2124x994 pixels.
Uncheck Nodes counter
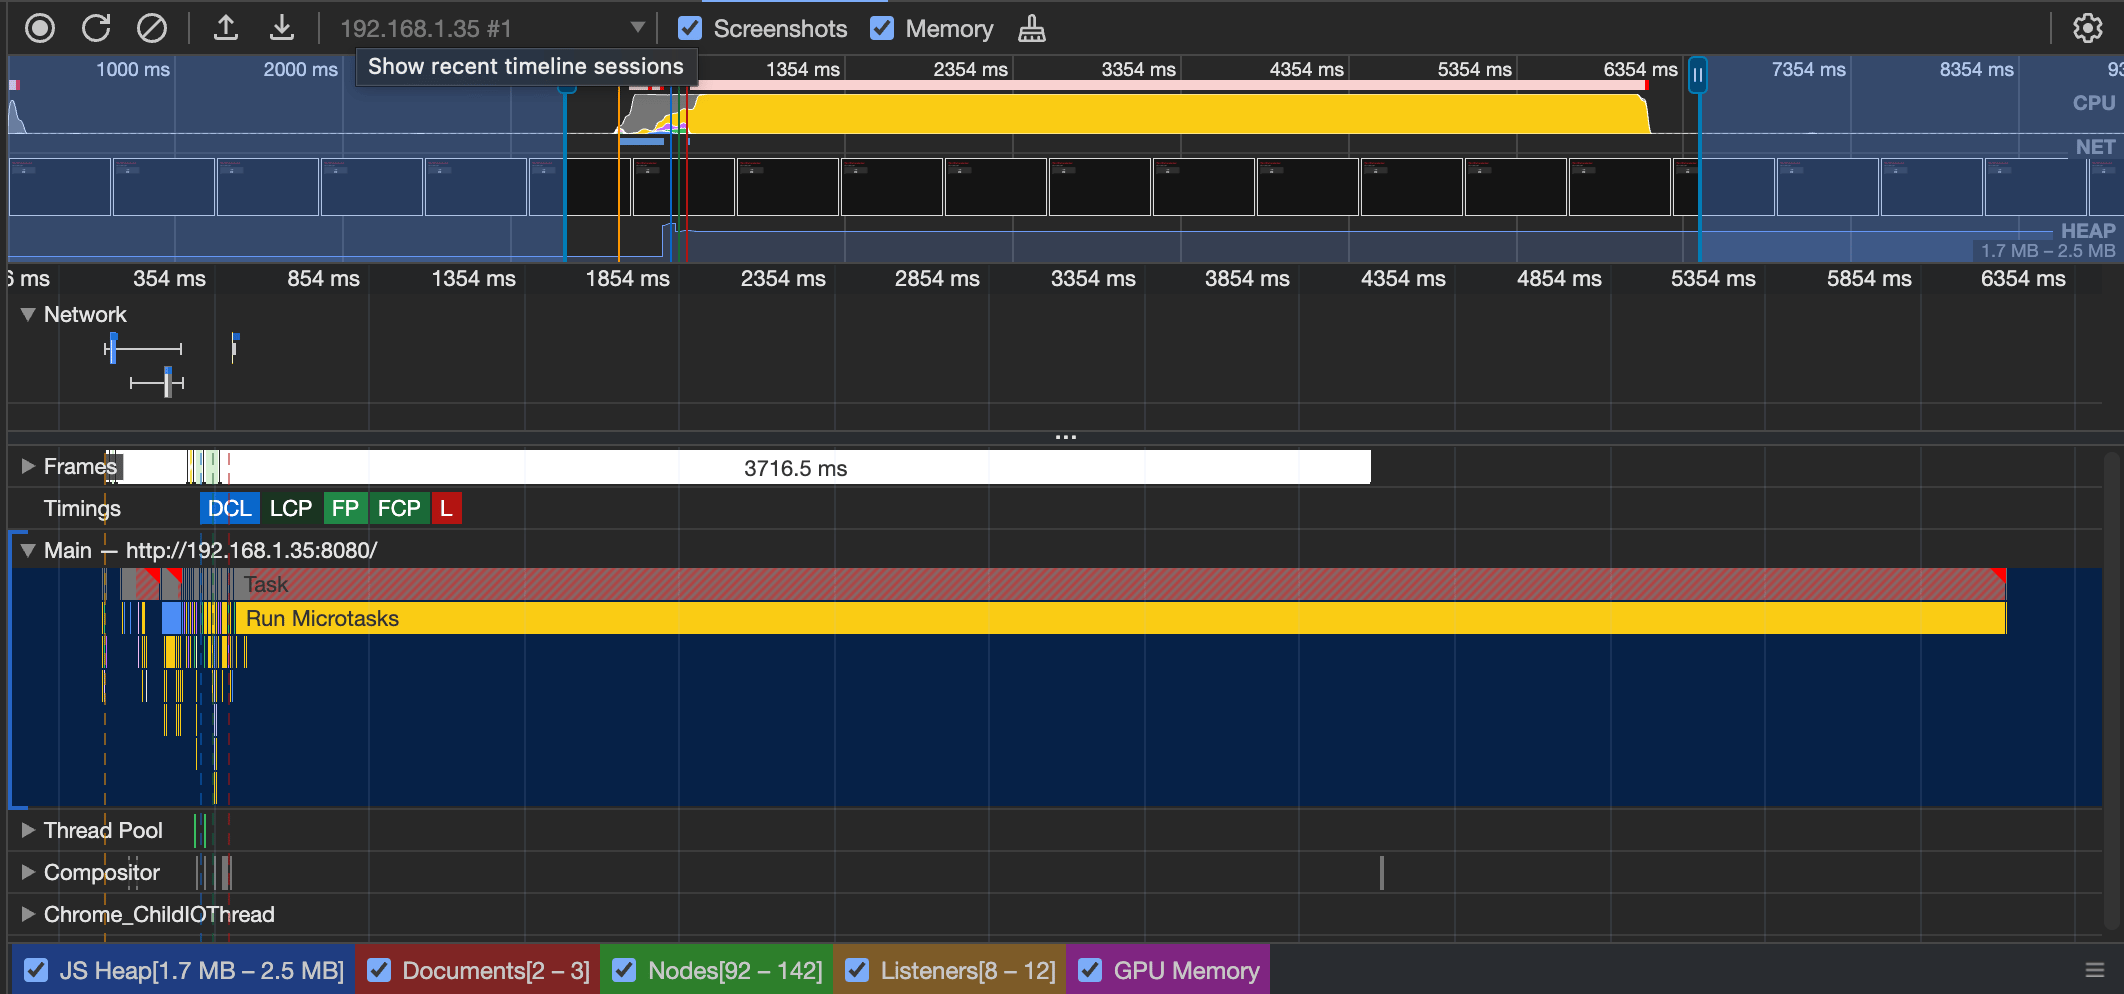624,970
